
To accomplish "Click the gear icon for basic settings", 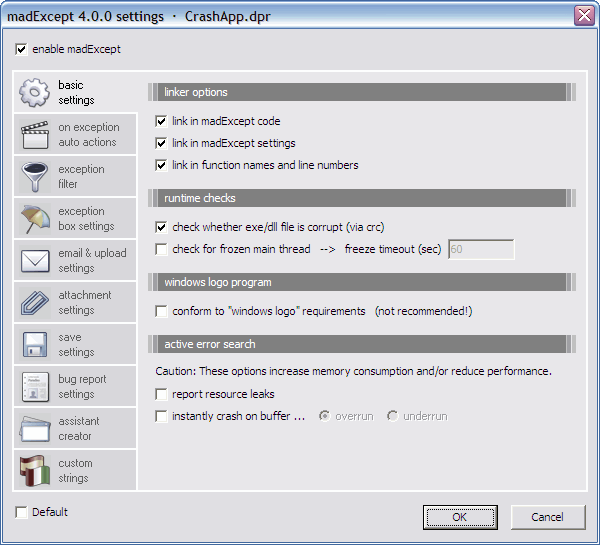I will pos(35,93).
